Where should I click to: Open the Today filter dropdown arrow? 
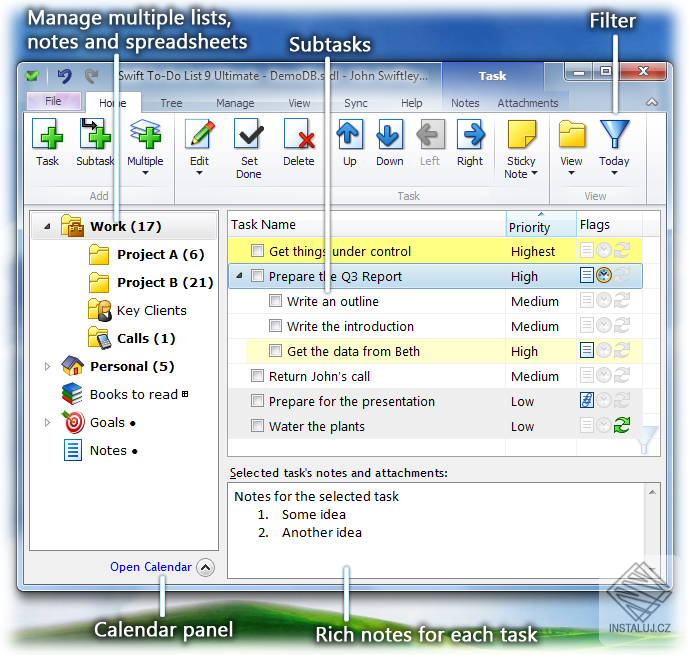pos(614,173)
